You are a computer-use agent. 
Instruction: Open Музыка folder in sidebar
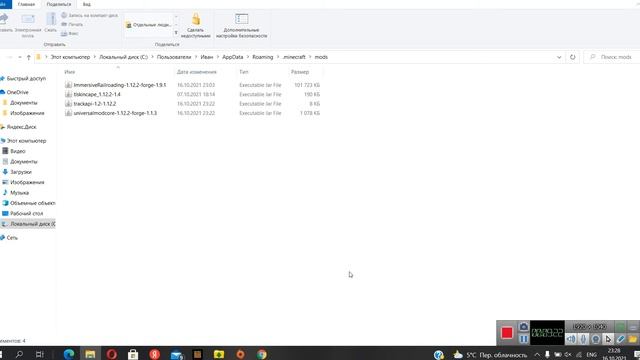point(19,193)
